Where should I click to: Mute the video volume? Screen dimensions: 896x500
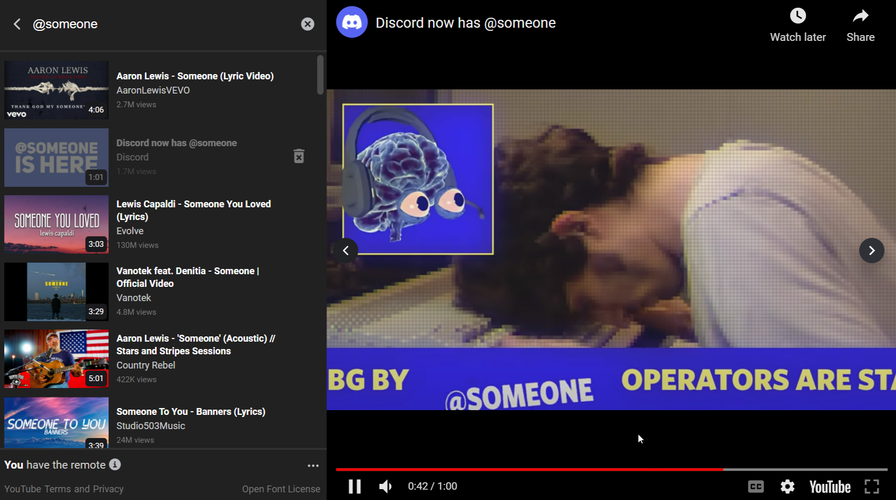tap(386, 486)
